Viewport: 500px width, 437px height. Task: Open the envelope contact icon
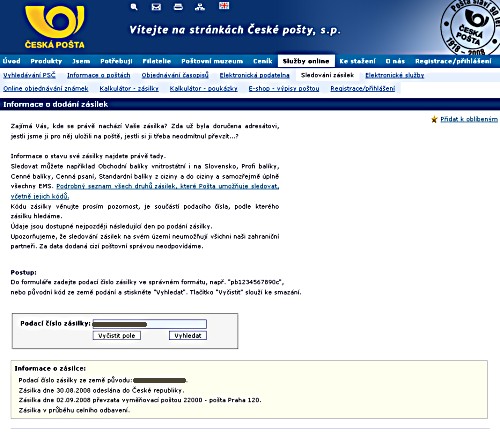[x=156, y=6]
